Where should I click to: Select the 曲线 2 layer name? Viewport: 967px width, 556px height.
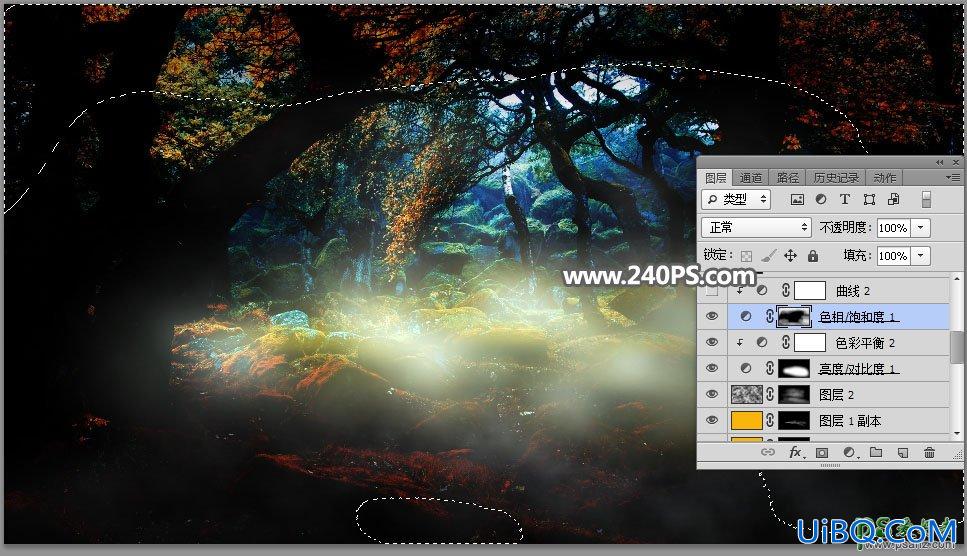click(x=853, y=291)
